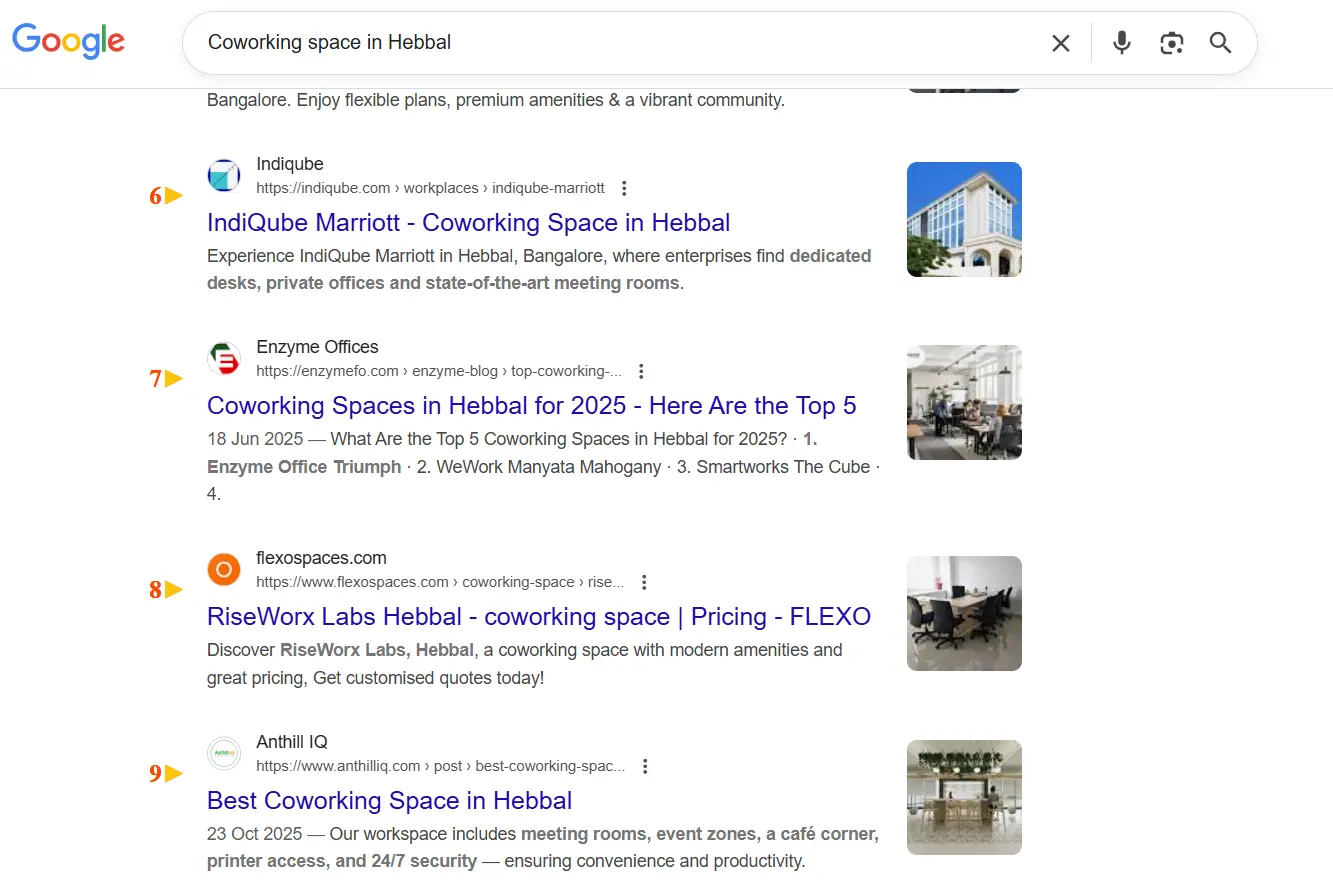1333x890 pixels.
Task: Click in the search query input field
Action: pos(600,43)
